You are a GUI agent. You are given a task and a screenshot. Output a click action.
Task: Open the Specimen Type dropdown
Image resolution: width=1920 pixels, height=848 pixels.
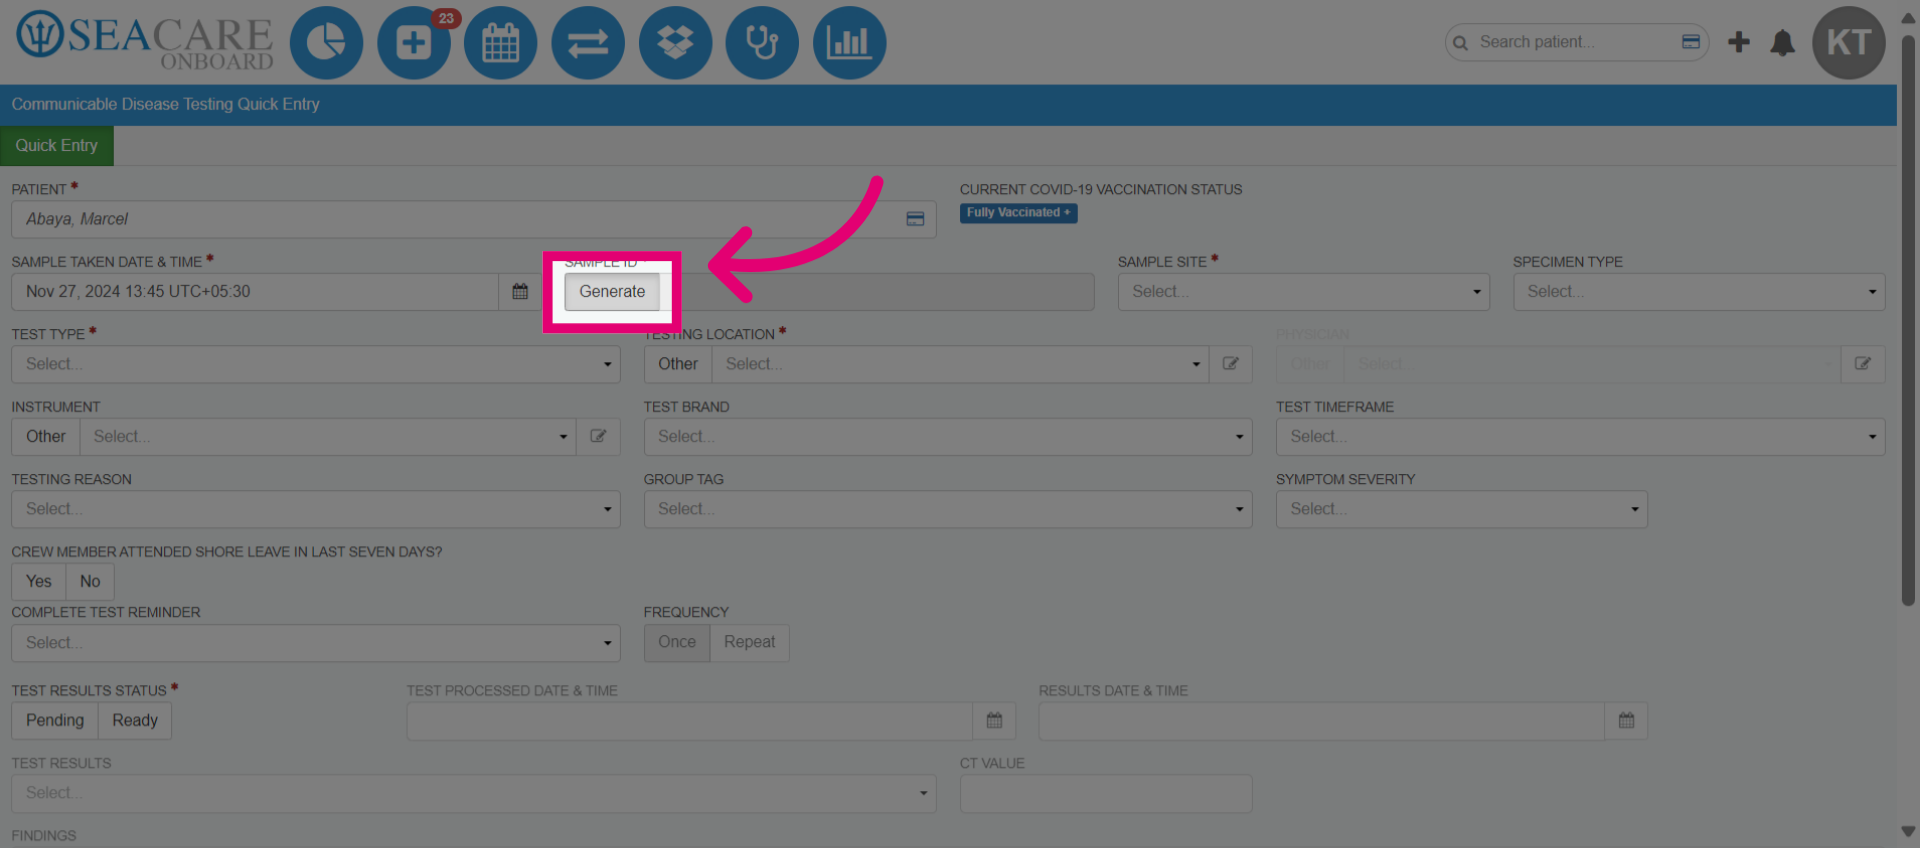click(1699, 292)
